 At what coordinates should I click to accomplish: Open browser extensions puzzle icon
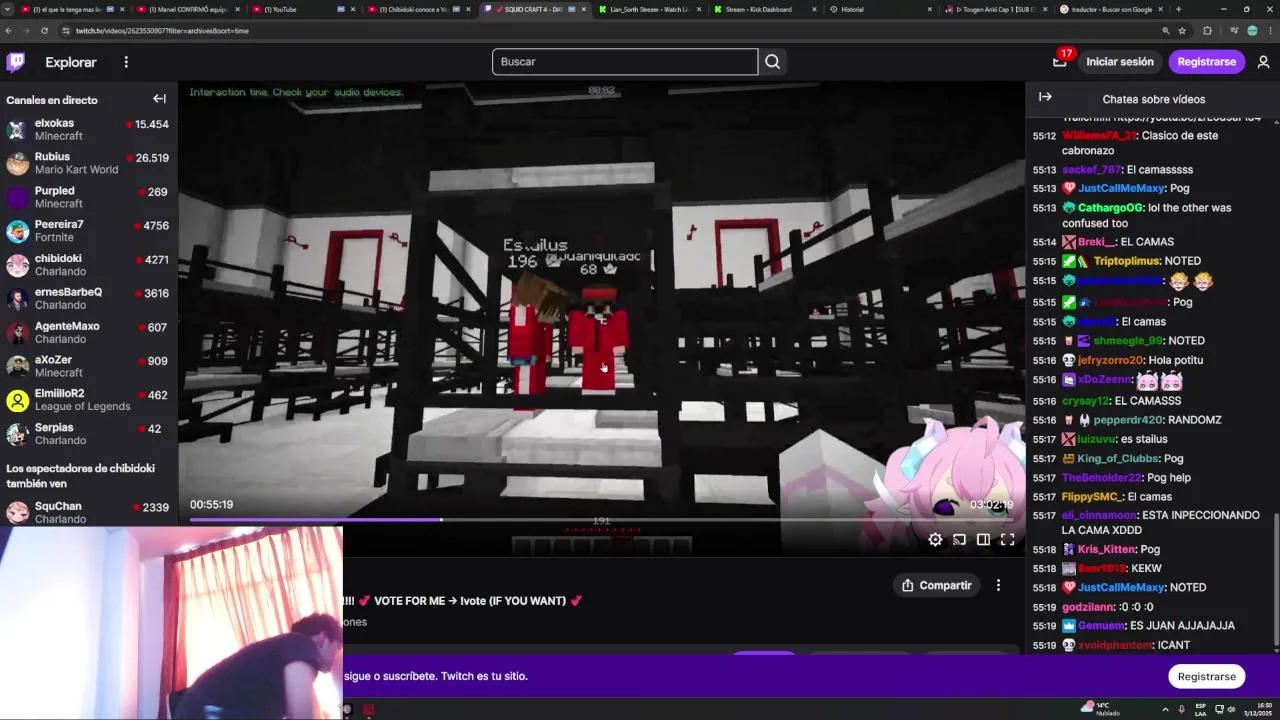tap(1207, 31)
